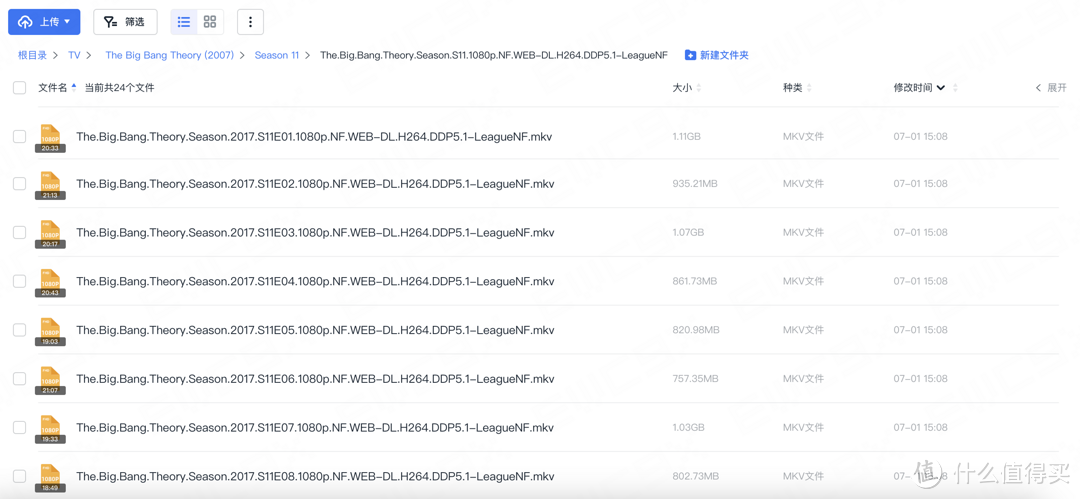Viewport: 1080px width, 499px height.
Task: Check the box for S11E08 file
Action: [19, 476]
